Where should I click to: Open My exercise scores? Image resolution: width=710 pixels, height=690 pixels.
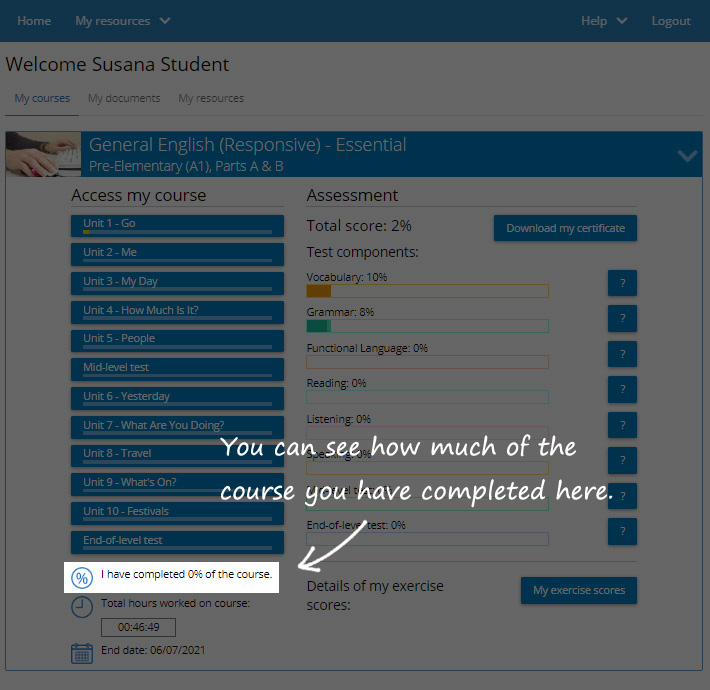(578, 590)
